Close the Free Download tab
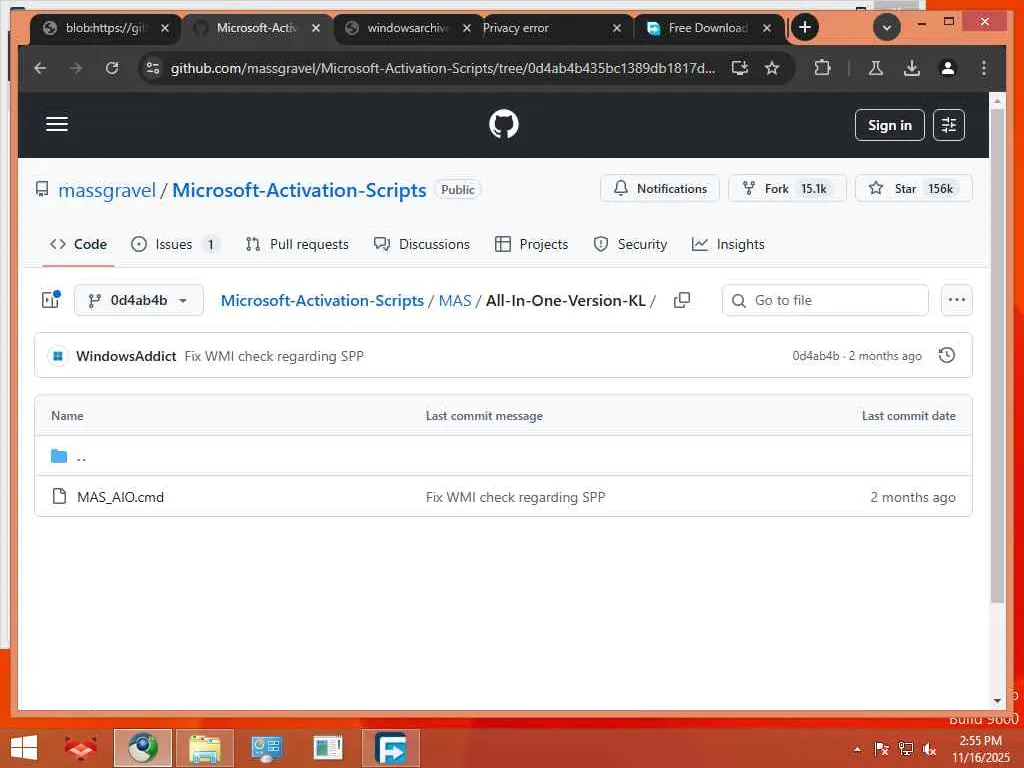This screenshot has width=1024, height=768. 767,28
